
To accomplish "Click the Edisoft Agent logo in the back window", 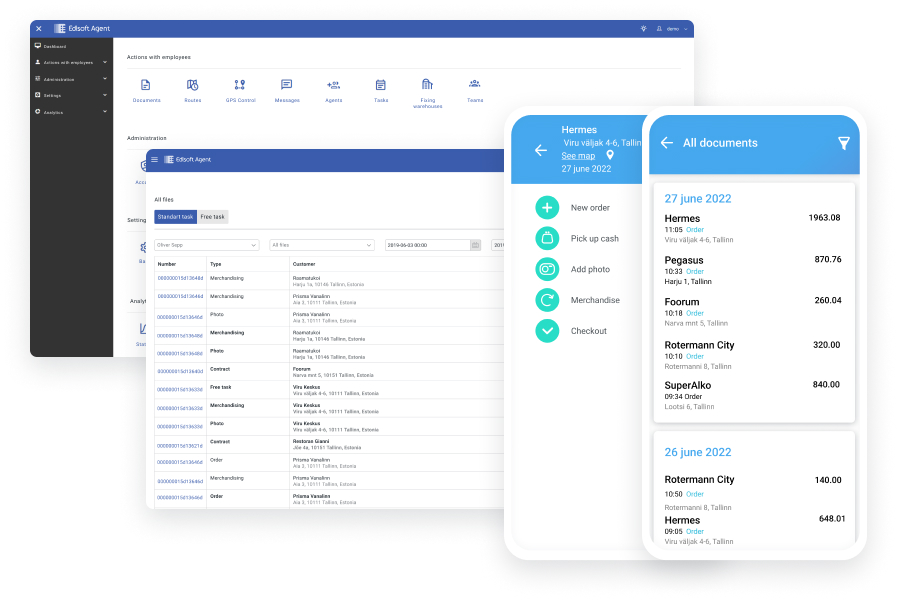I will pyautogui.click(x=82, y=29).
